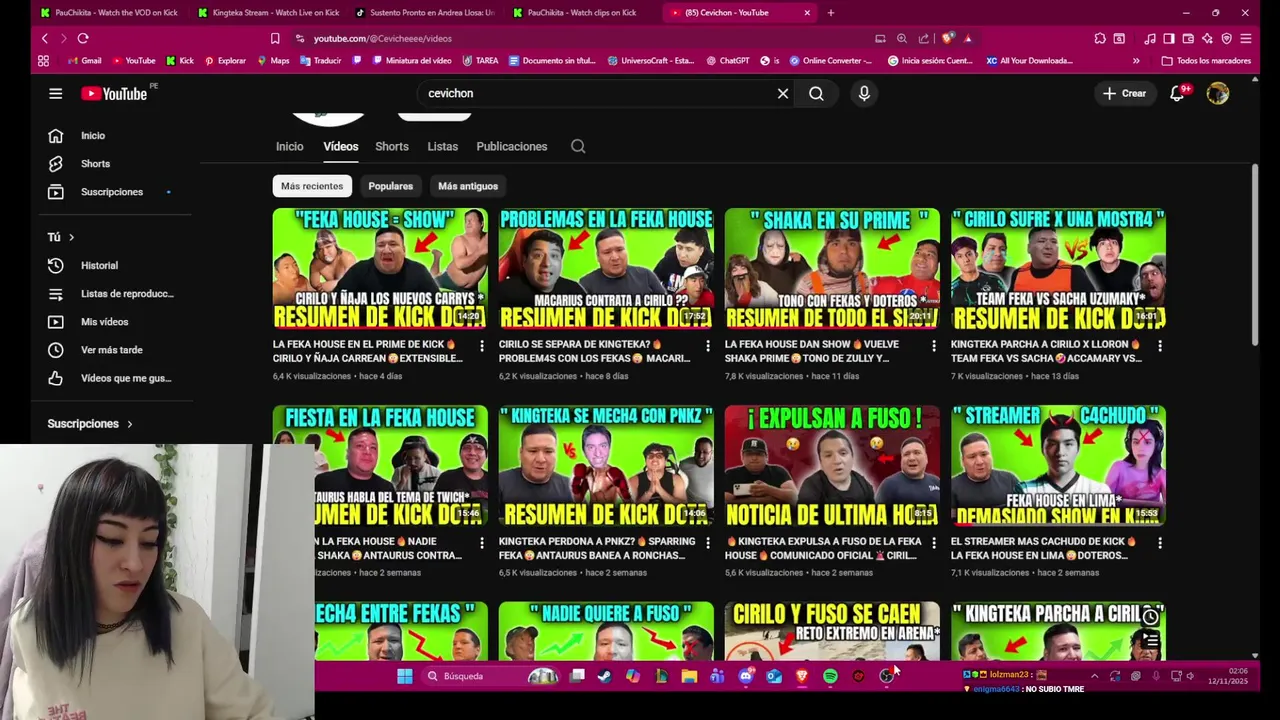Open STREAMER C4CHUDO video thumbnail

coord(1058,465)
